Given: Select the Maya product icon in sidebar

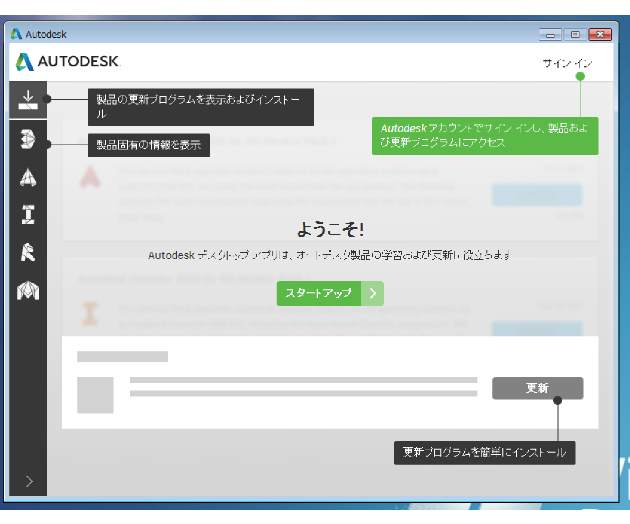Looking at the screenshot, I should tap(28, 291).
